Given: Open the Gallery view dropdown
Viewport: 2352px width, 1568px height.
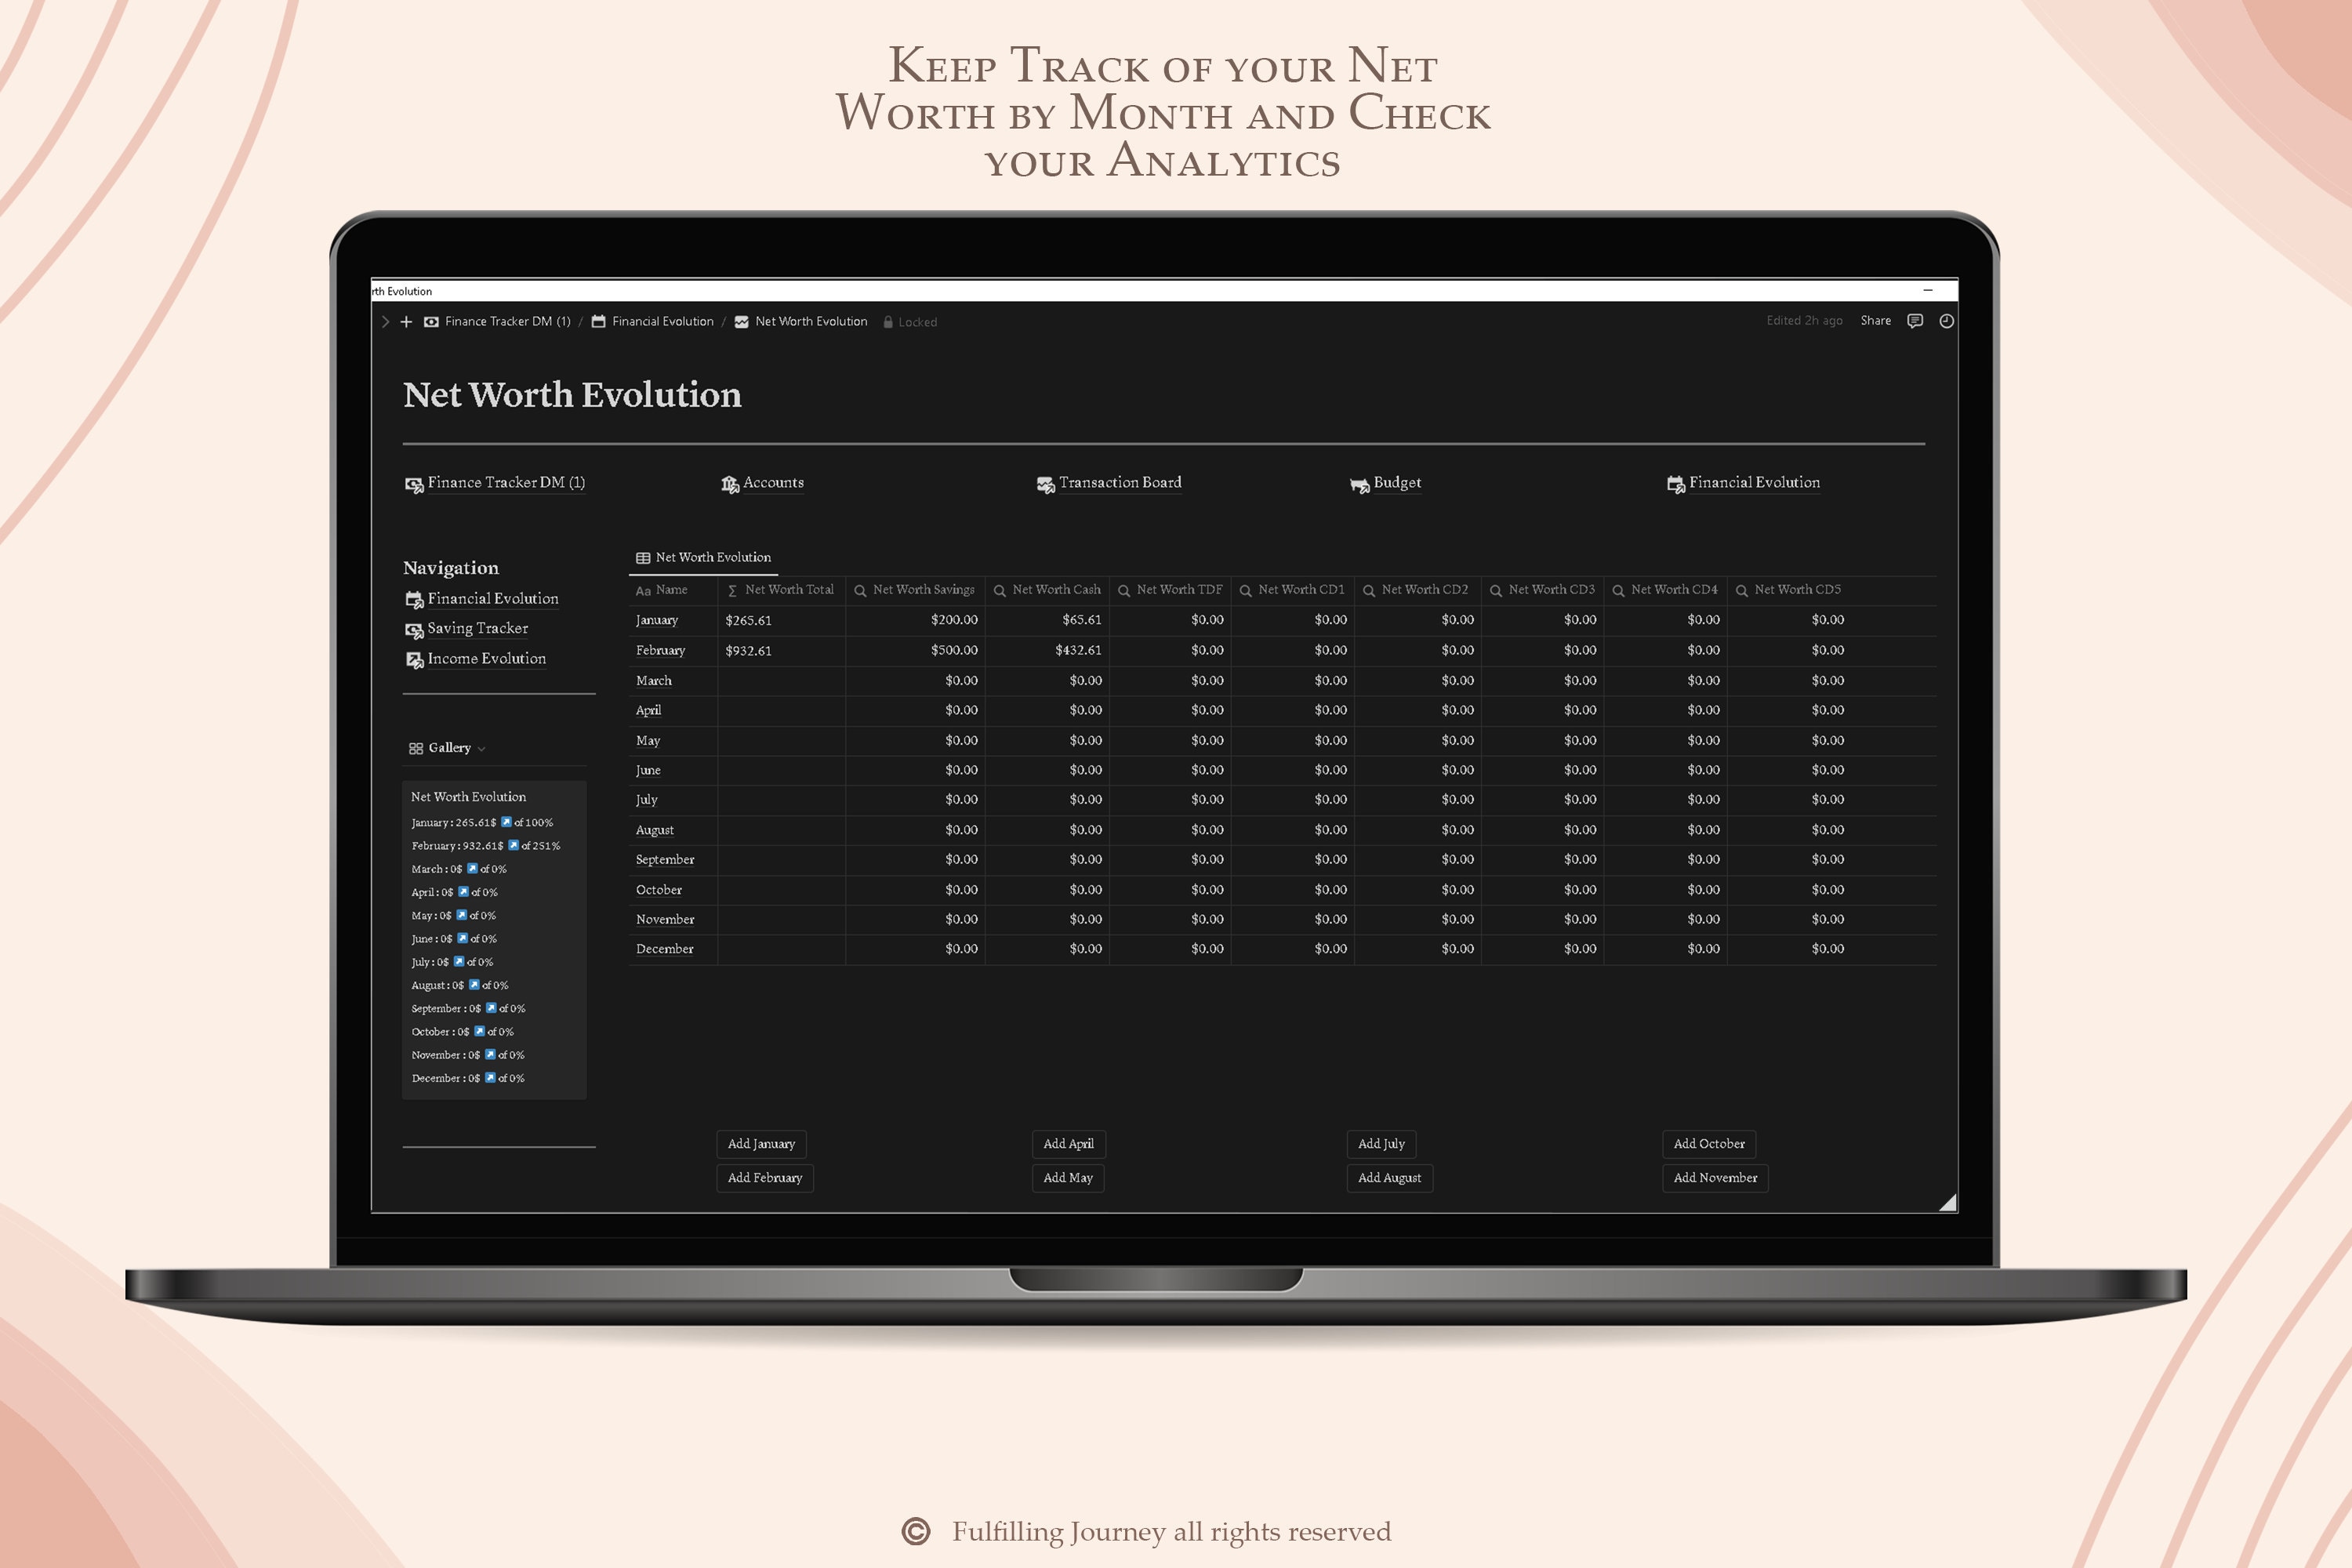Looking at the screenshot, I should click(x=447, y=748).
